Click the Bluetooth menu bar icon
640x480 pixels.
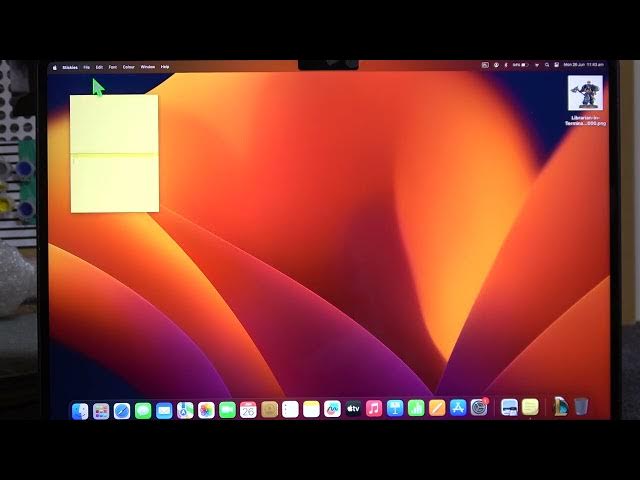[506, 65]
